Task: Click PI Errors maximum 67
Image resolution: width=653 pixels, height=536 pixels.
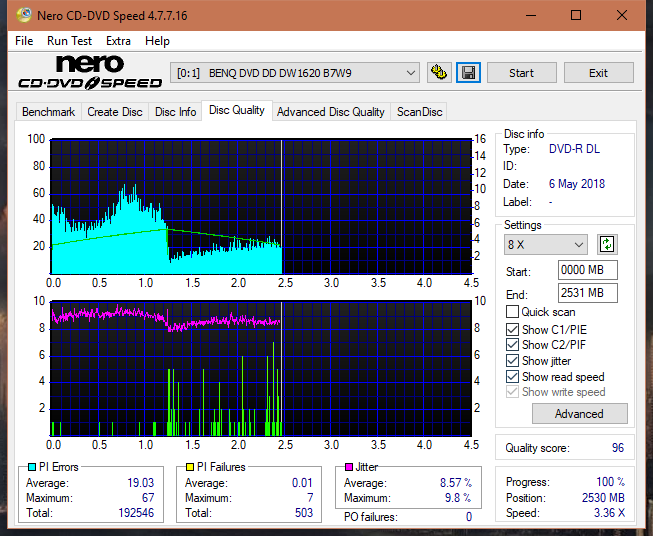Action: click(x=148, y=498)
